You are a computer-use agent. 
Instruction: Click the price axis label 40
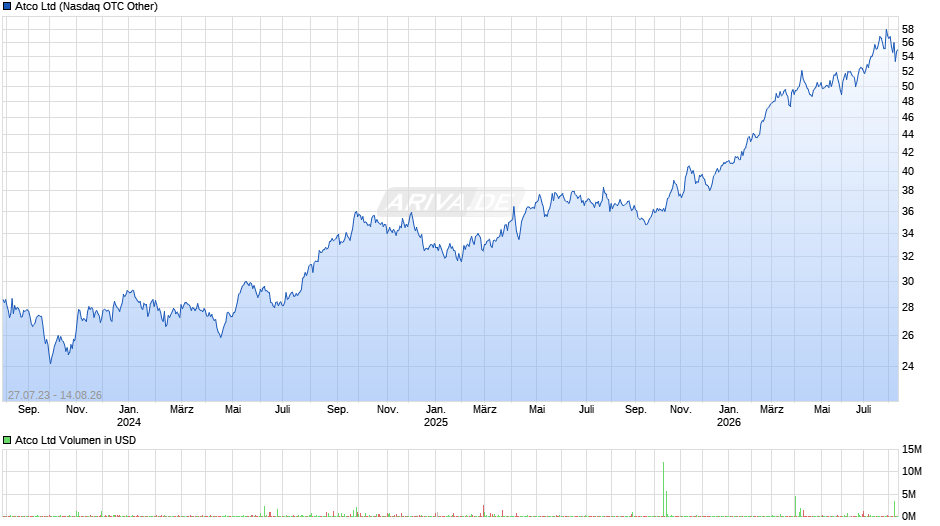[908, 172]
